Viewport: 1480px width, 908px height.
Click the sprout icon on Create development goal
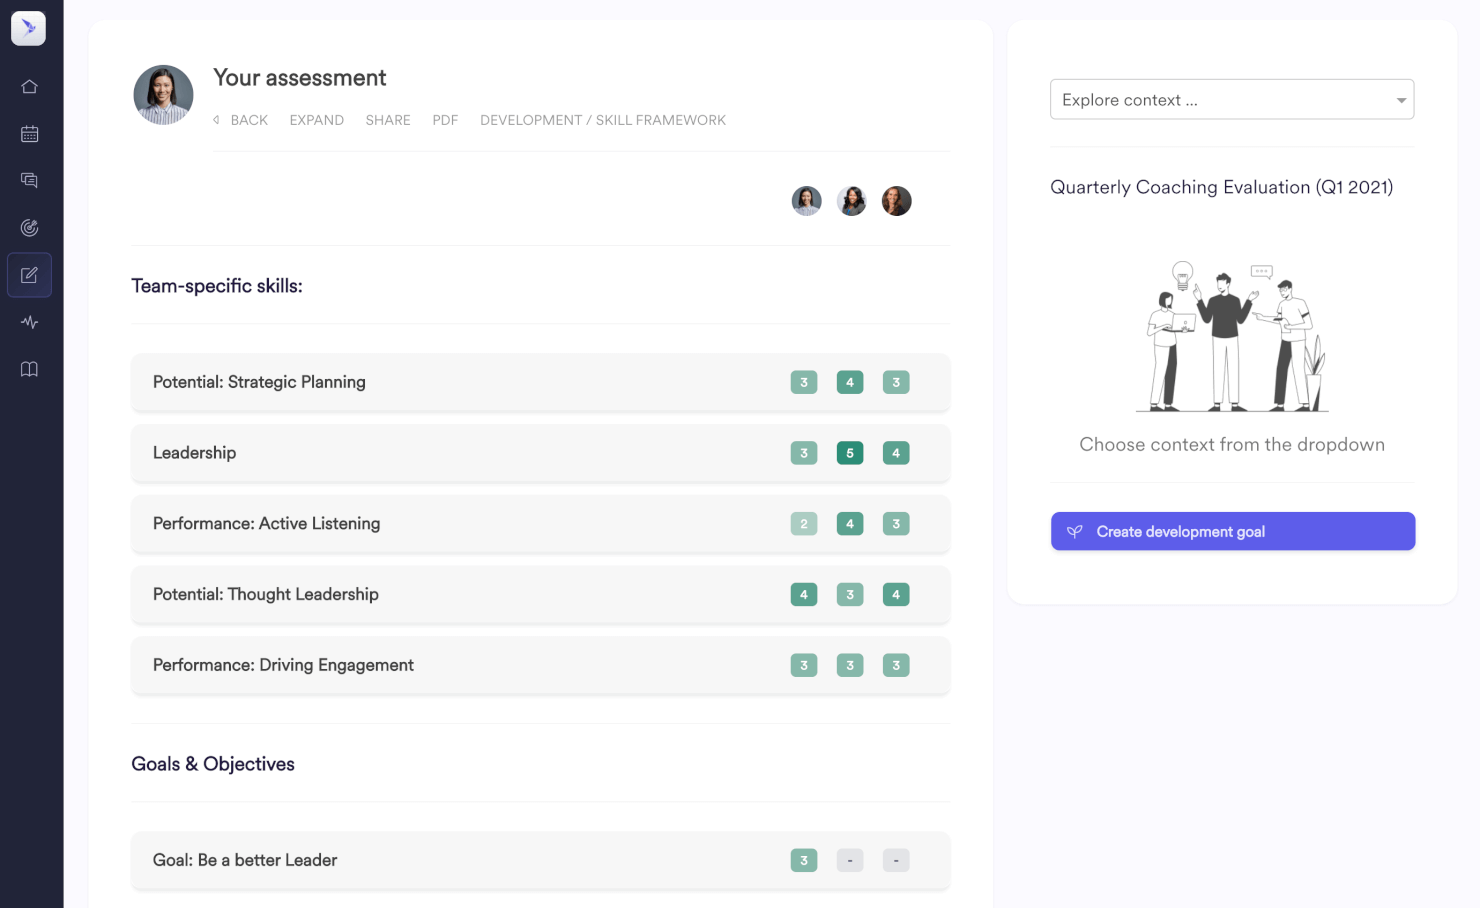pos(1075,532)
